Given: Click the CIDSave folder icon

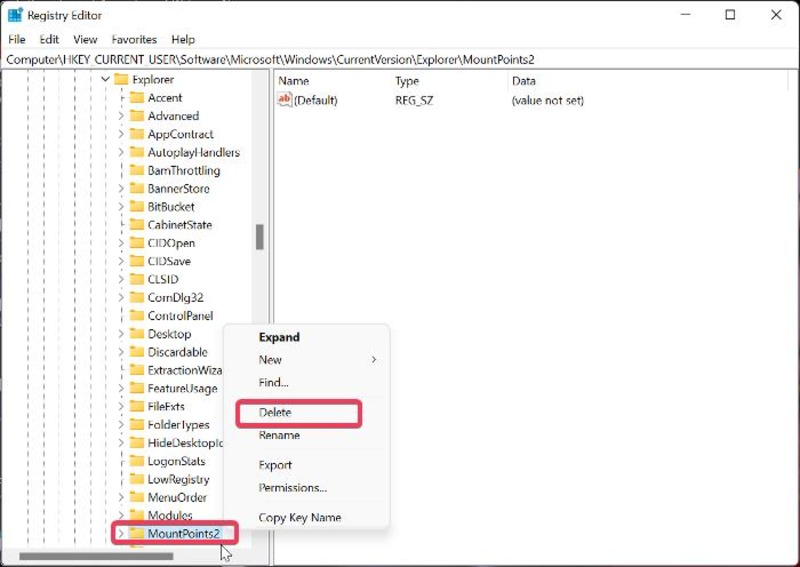Looking at the screenshot, I should (x=137, y=261).
